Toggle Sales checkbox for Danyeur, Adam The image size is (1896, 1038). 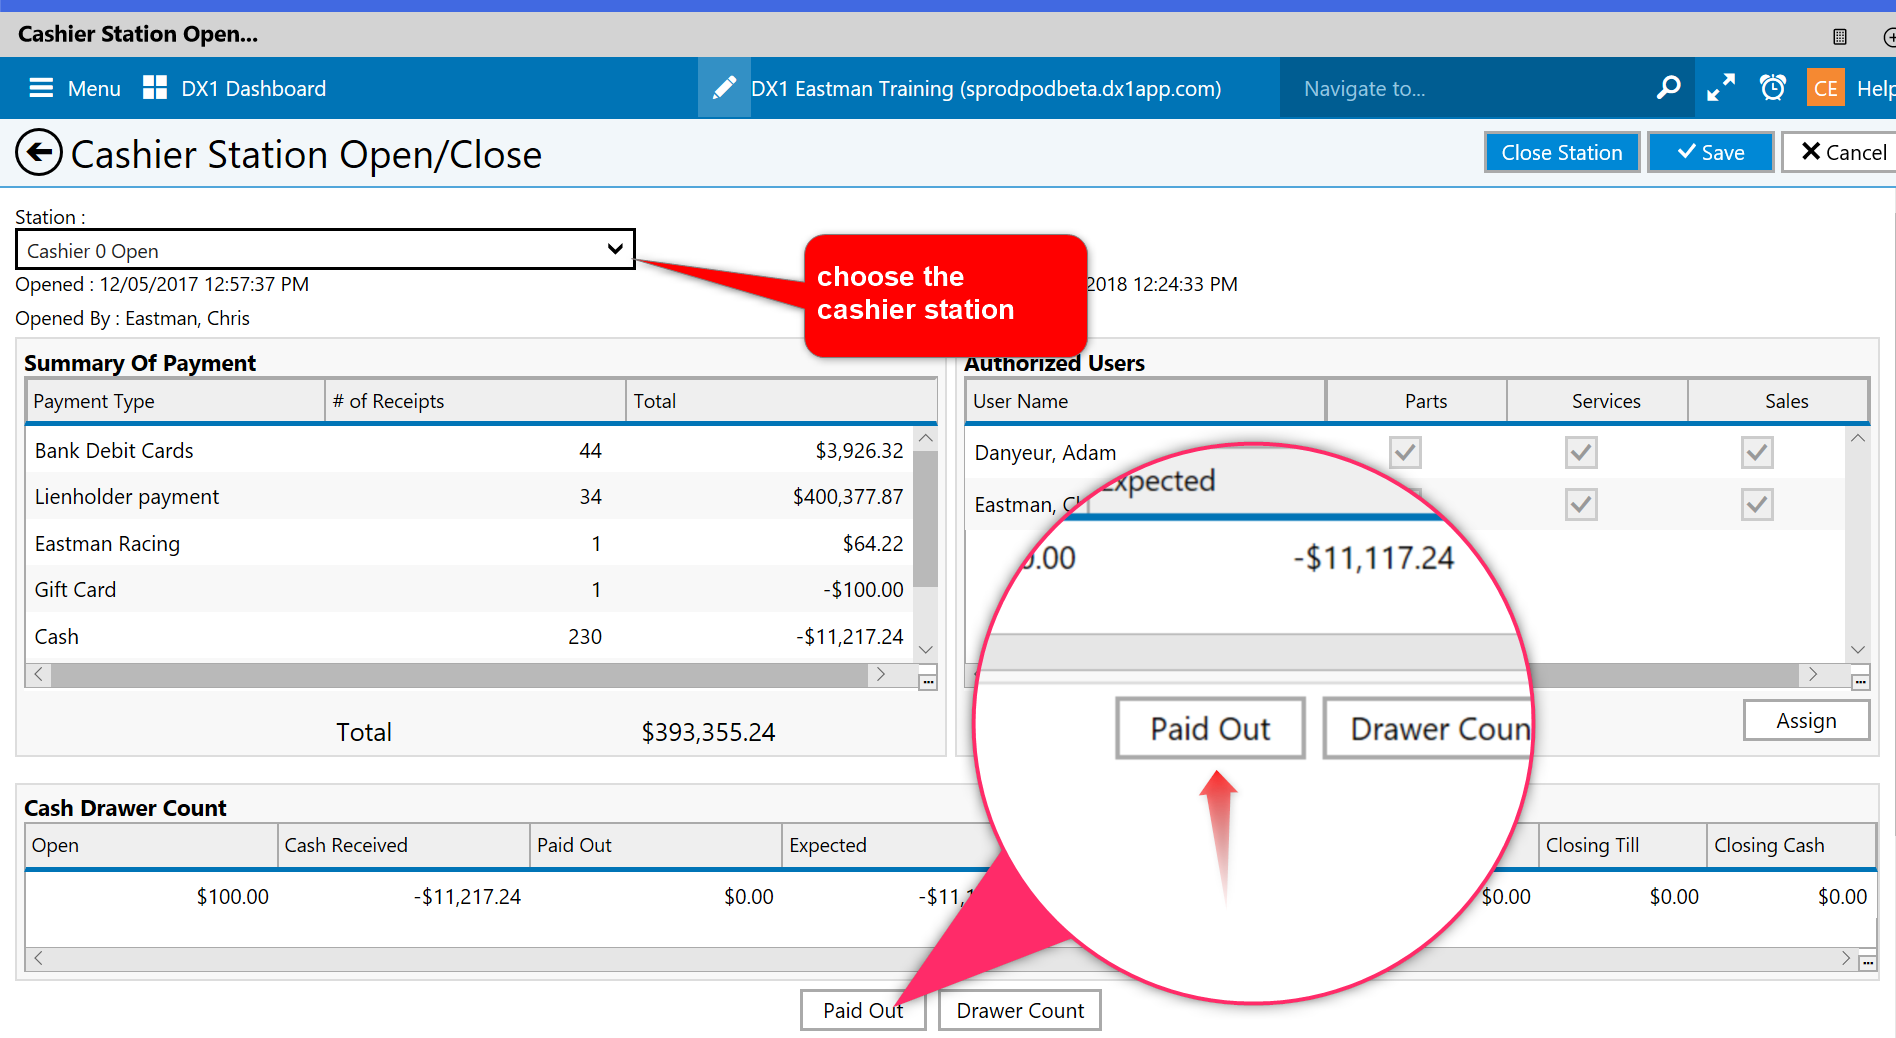[1757, 452]
